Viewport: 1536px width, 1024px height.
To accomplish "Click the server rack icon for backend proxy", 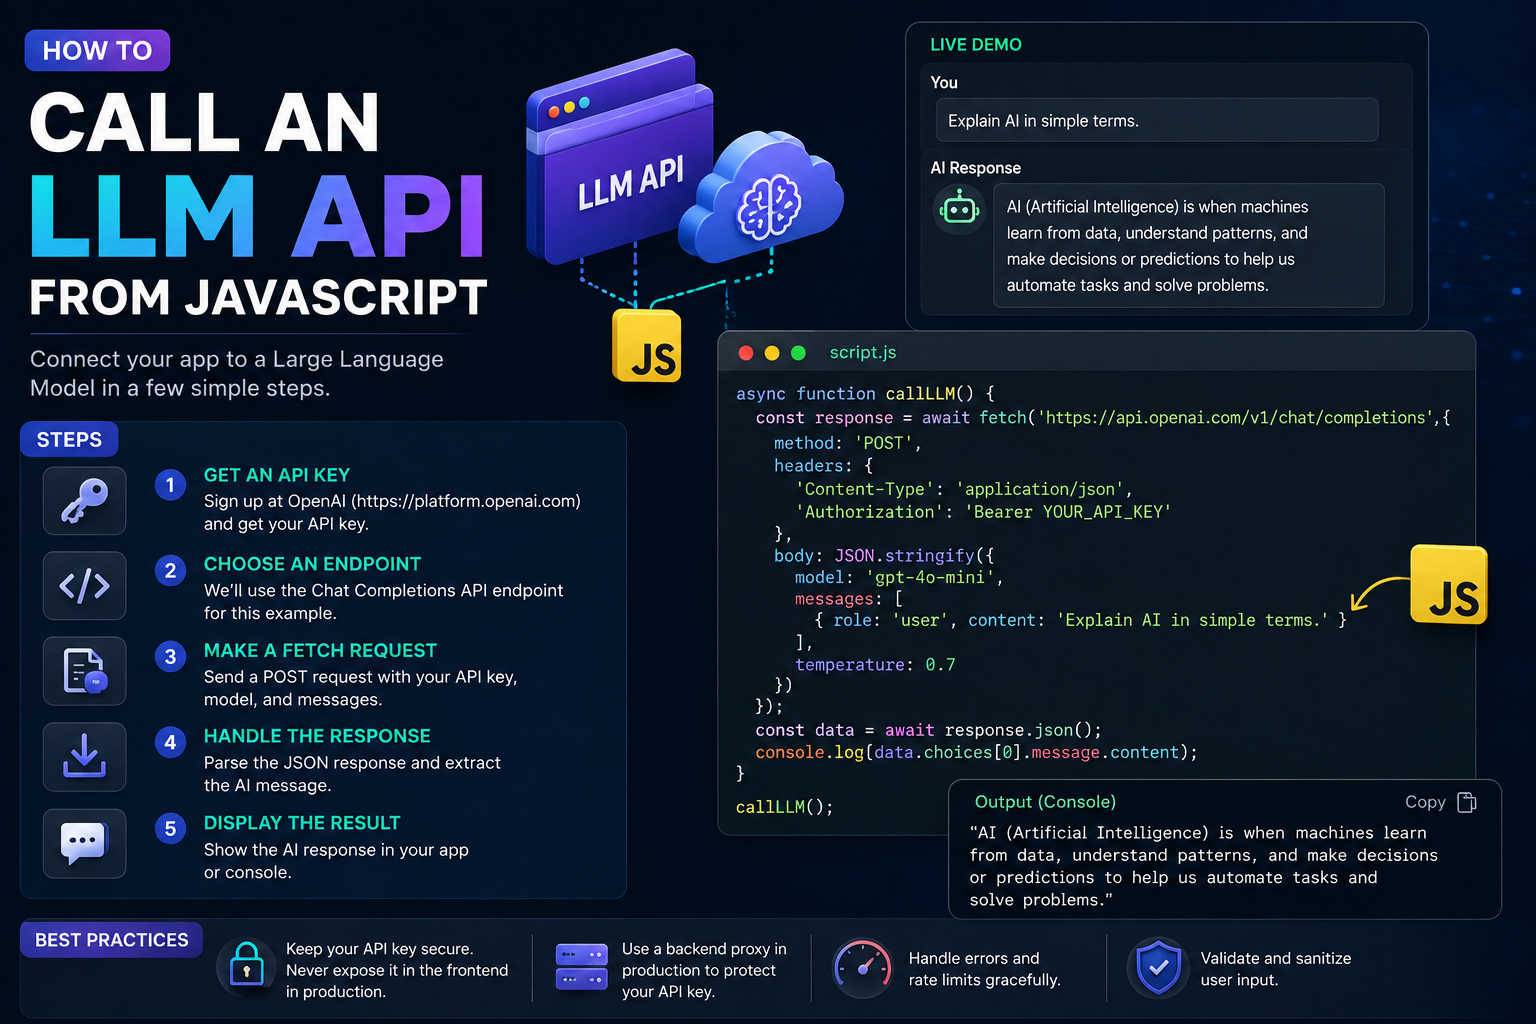I will pyautogui.click(x=581, y=968).
